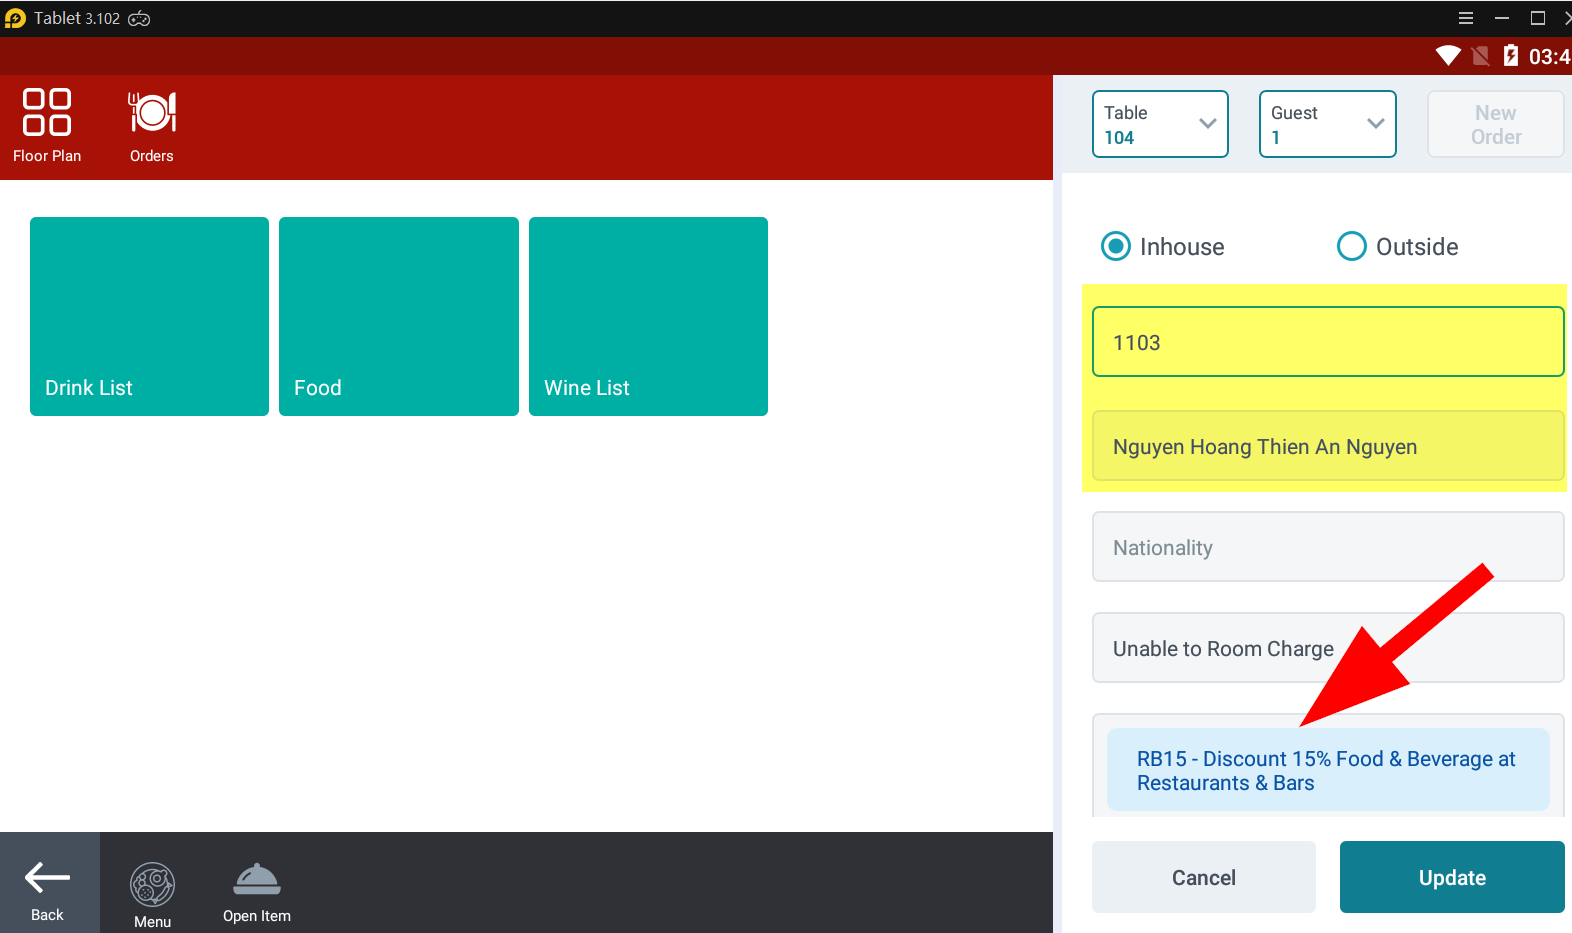Click the New Order button
1572x933 pixels.
click(1496, 124)
